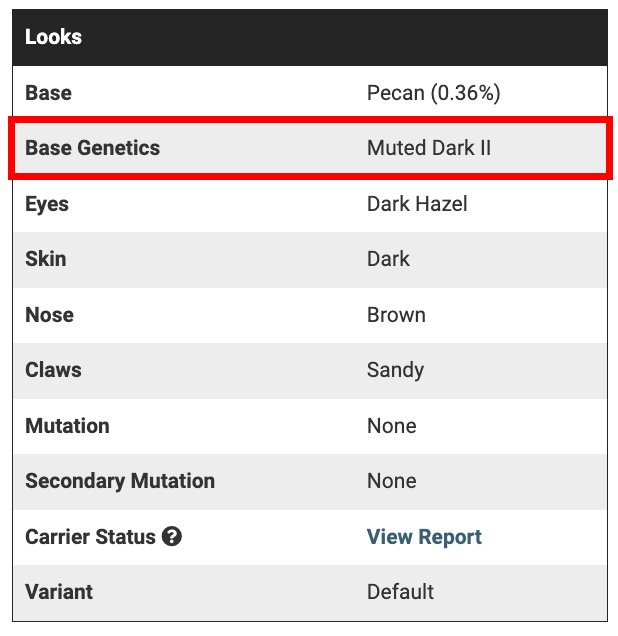Select the highlighted Base Genetics row label
618x636 pixels.
pos(92,148)
